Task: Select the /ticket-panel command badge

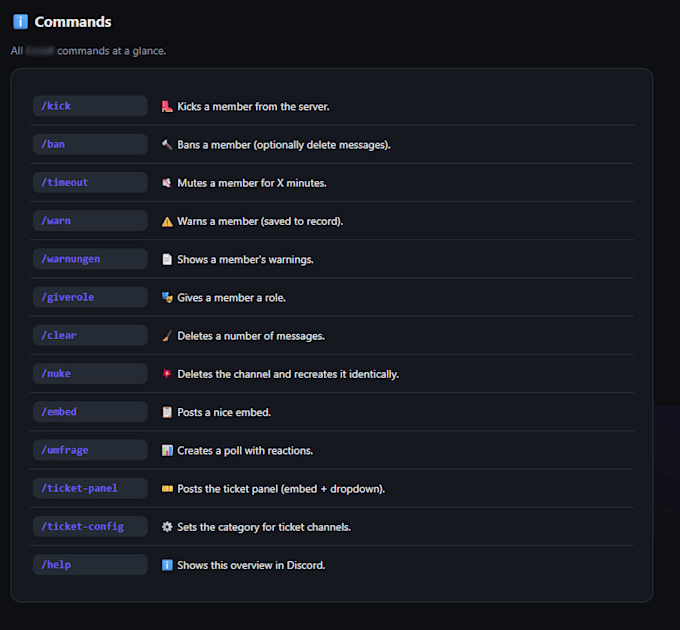Action: pos(90,488)
